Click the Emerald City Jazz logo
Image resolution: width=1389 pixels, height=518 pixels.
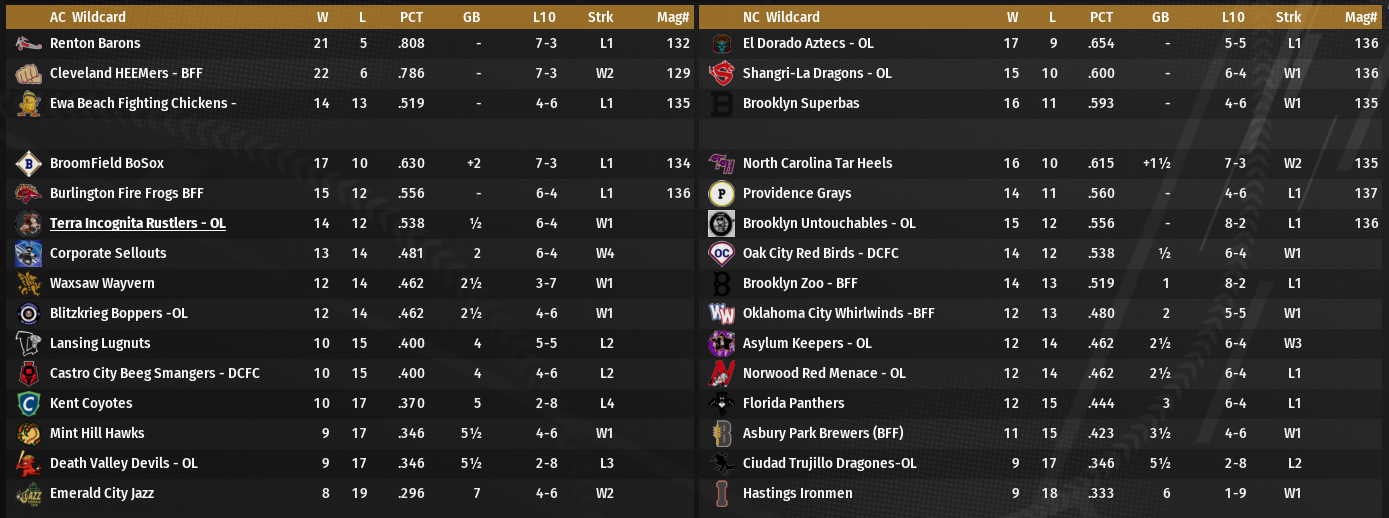[x=28, y=494]
